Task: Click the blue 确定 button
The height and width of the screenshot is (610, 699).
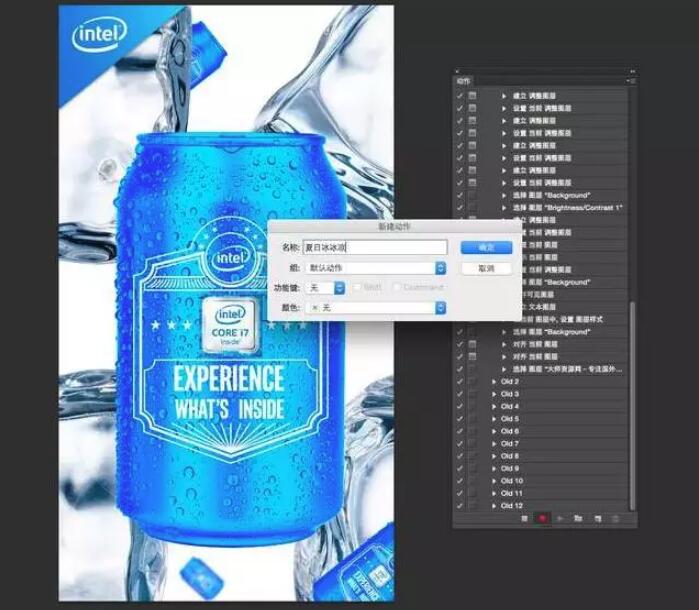Action: coord(486,247)
